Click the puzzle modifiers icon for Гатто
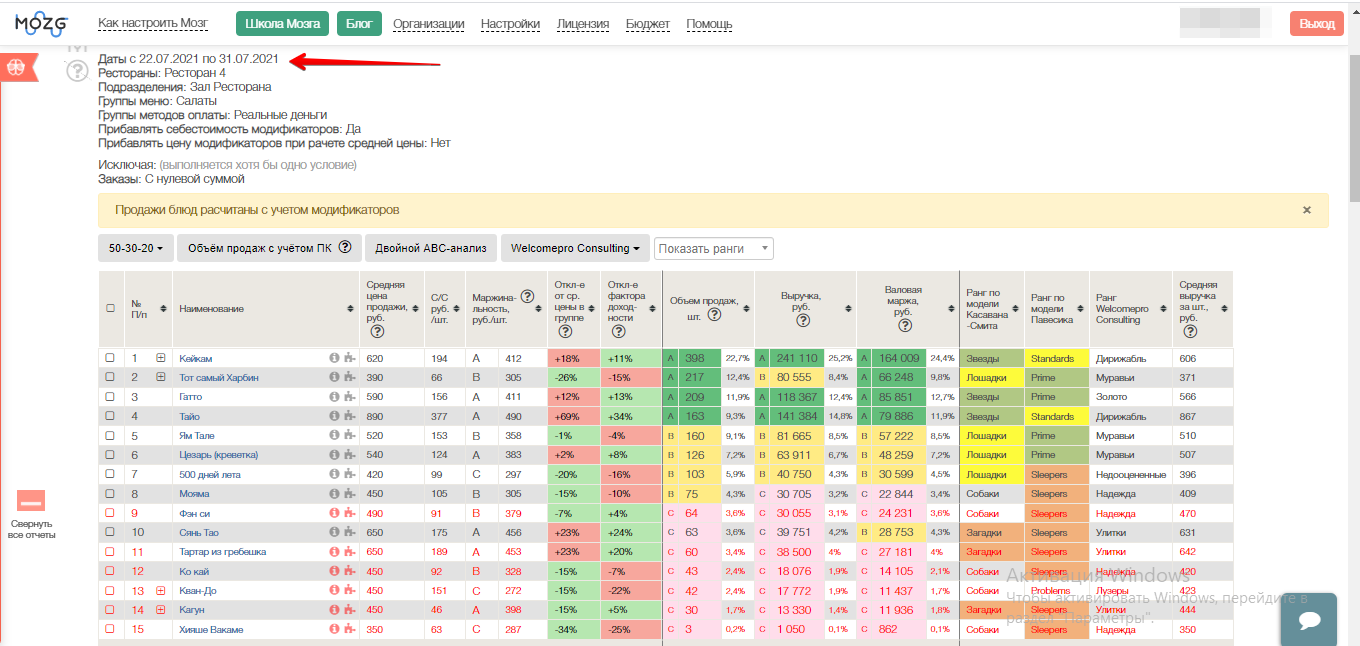This screenshot has width=1360, height=646. click(348, 397)
